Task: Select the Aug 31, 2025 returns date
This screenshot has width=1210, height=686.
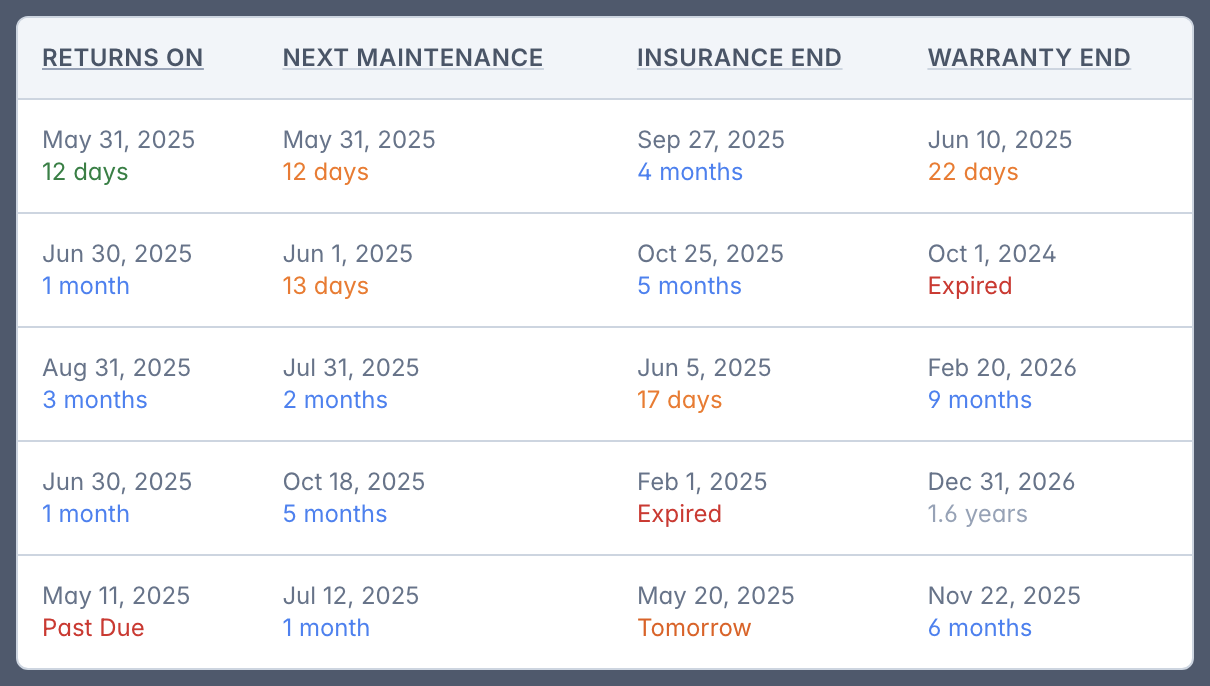Action: tap(116, 368)
